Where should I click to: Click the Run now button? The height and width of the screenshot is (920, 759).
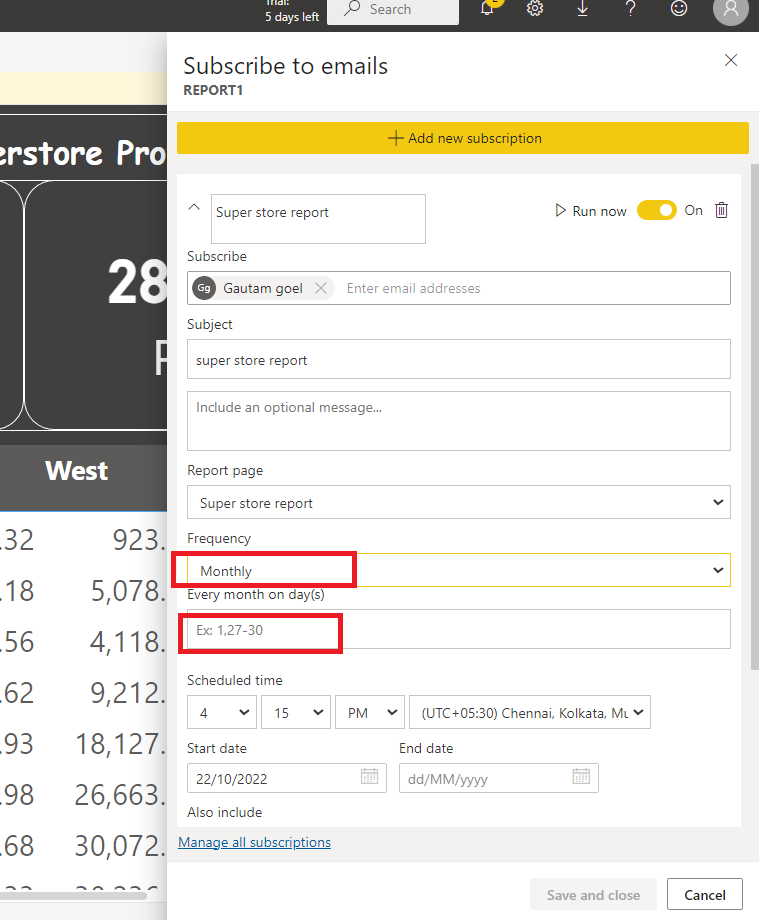pos(591,211)
